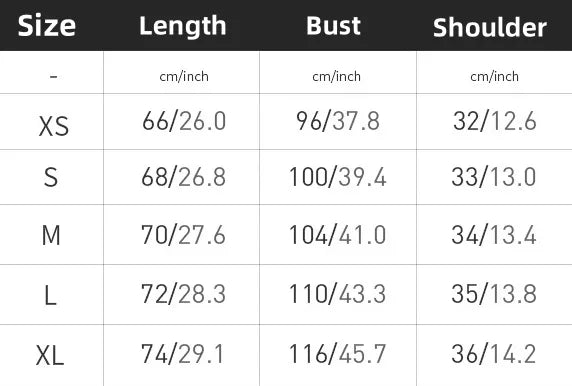
Task: Click cm/inch unit under Shoulder
Action: tap(494, 76)
